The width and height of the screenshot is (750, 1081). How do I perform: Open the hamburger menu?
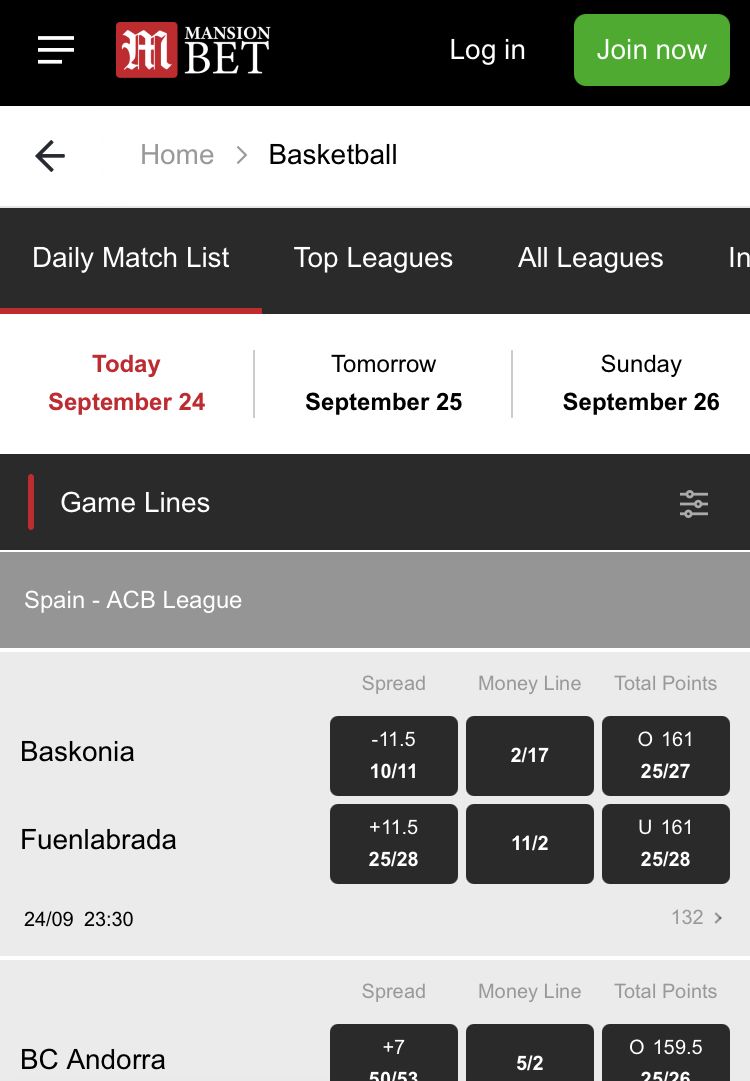(x=56, y=50)
